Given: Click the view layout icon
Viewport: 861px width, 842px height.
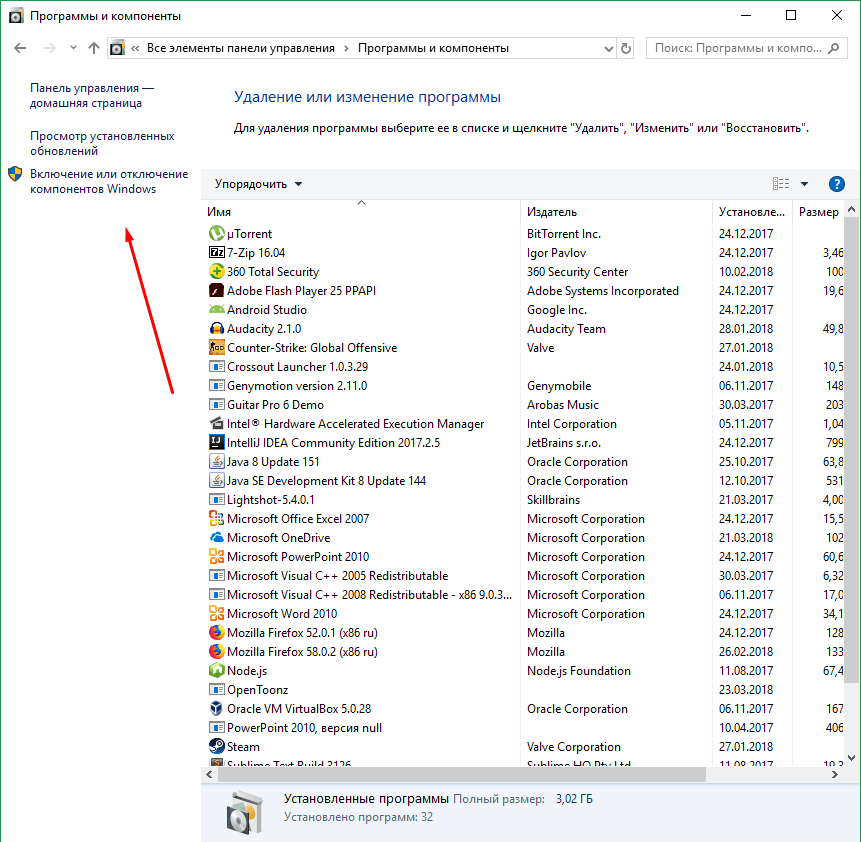Looking at the screenshot, I should pyautogui.click(x=781, y=184).
